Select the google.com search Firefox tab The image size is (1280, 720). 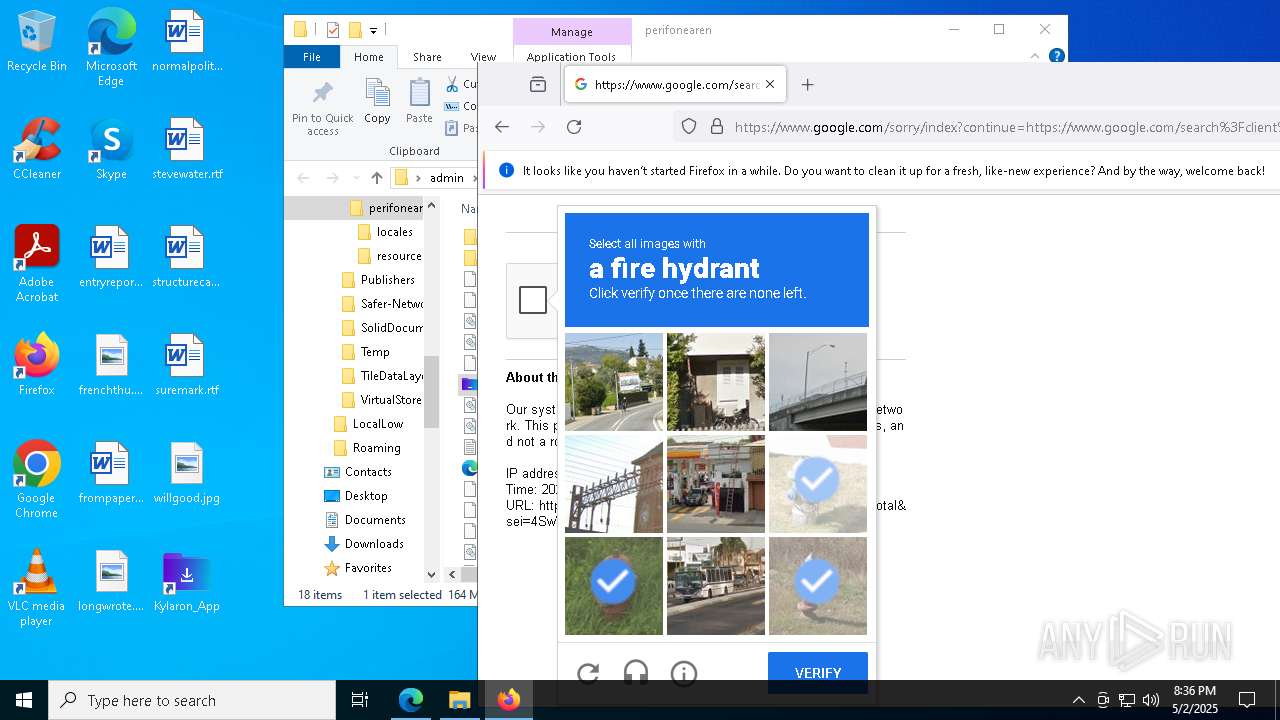(675, 85)
